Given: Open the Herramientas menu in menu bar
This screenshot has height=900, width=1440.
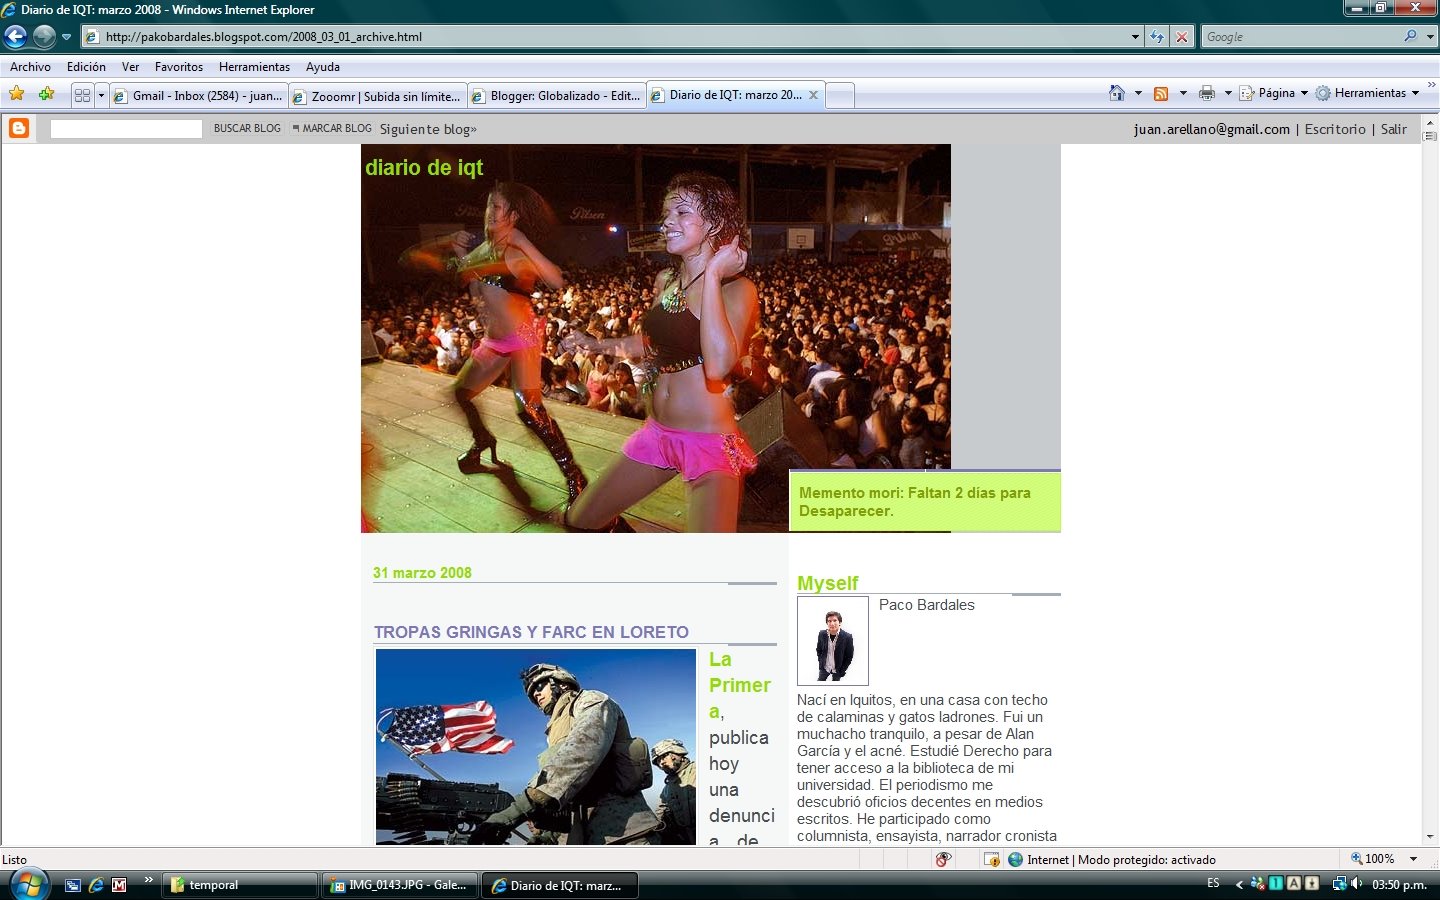Looking at the screenshot, I should tap(254, 67).
